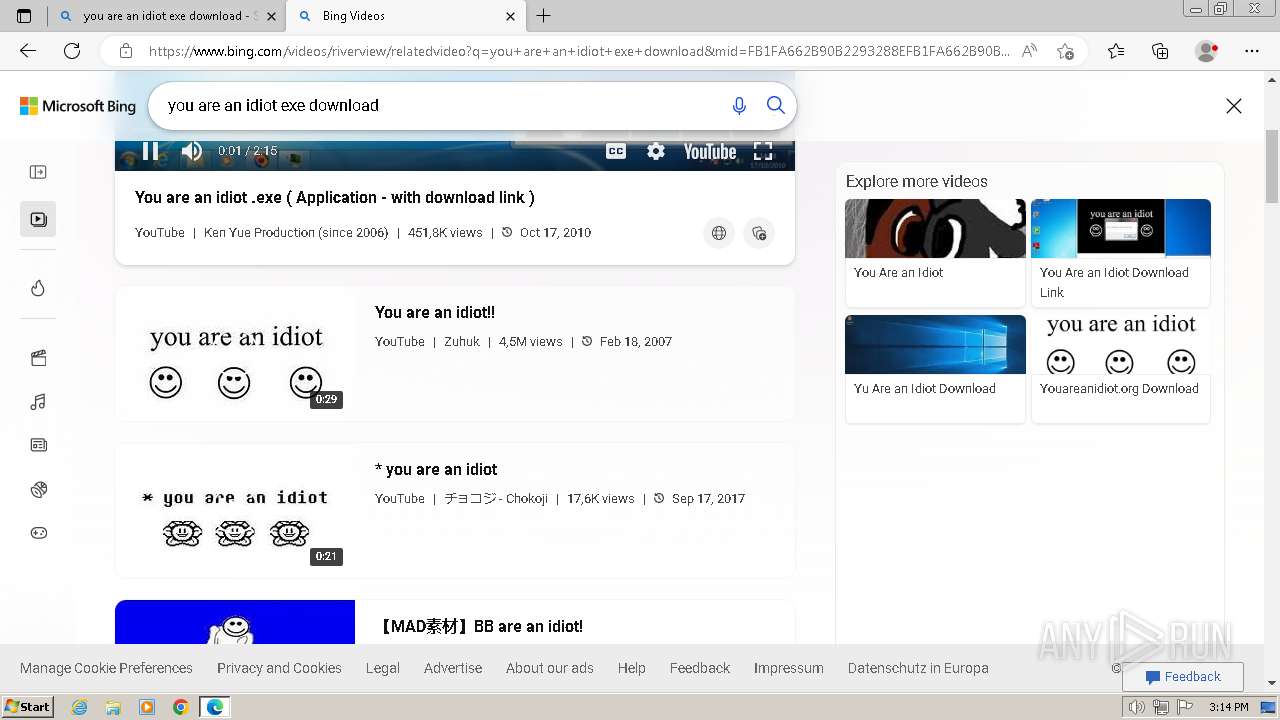The image size is (1280, 720).
Task: Click the Bing search text field
Action: 440,105
